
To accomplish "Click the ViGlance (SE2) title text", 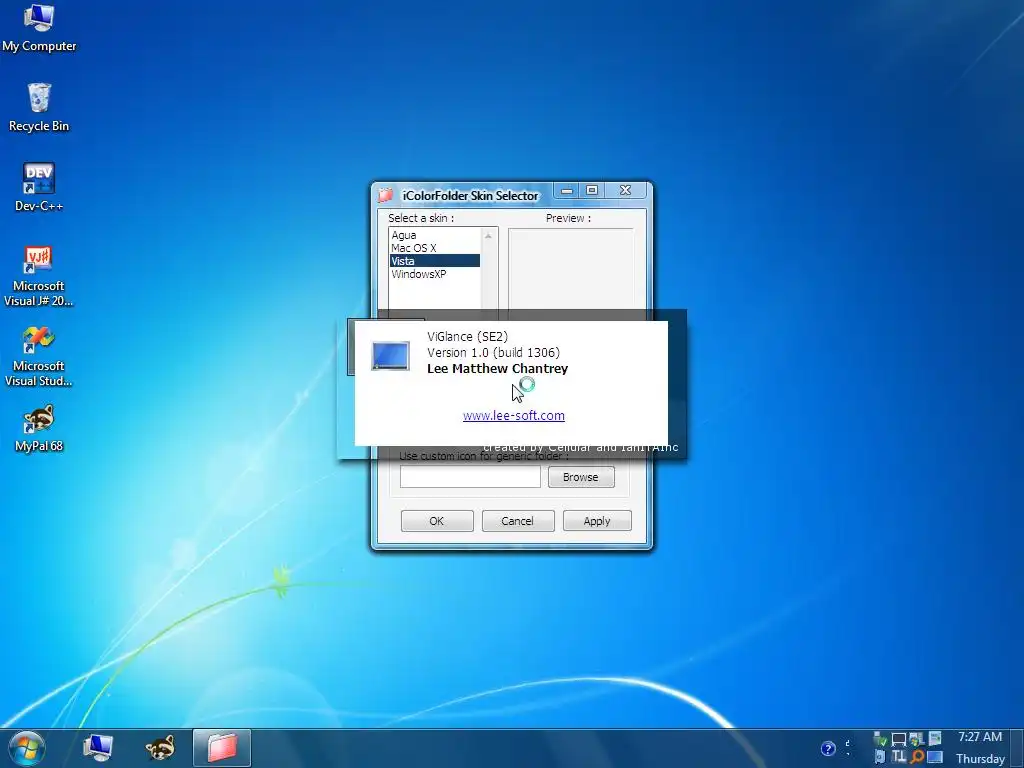I will (468, 336).
